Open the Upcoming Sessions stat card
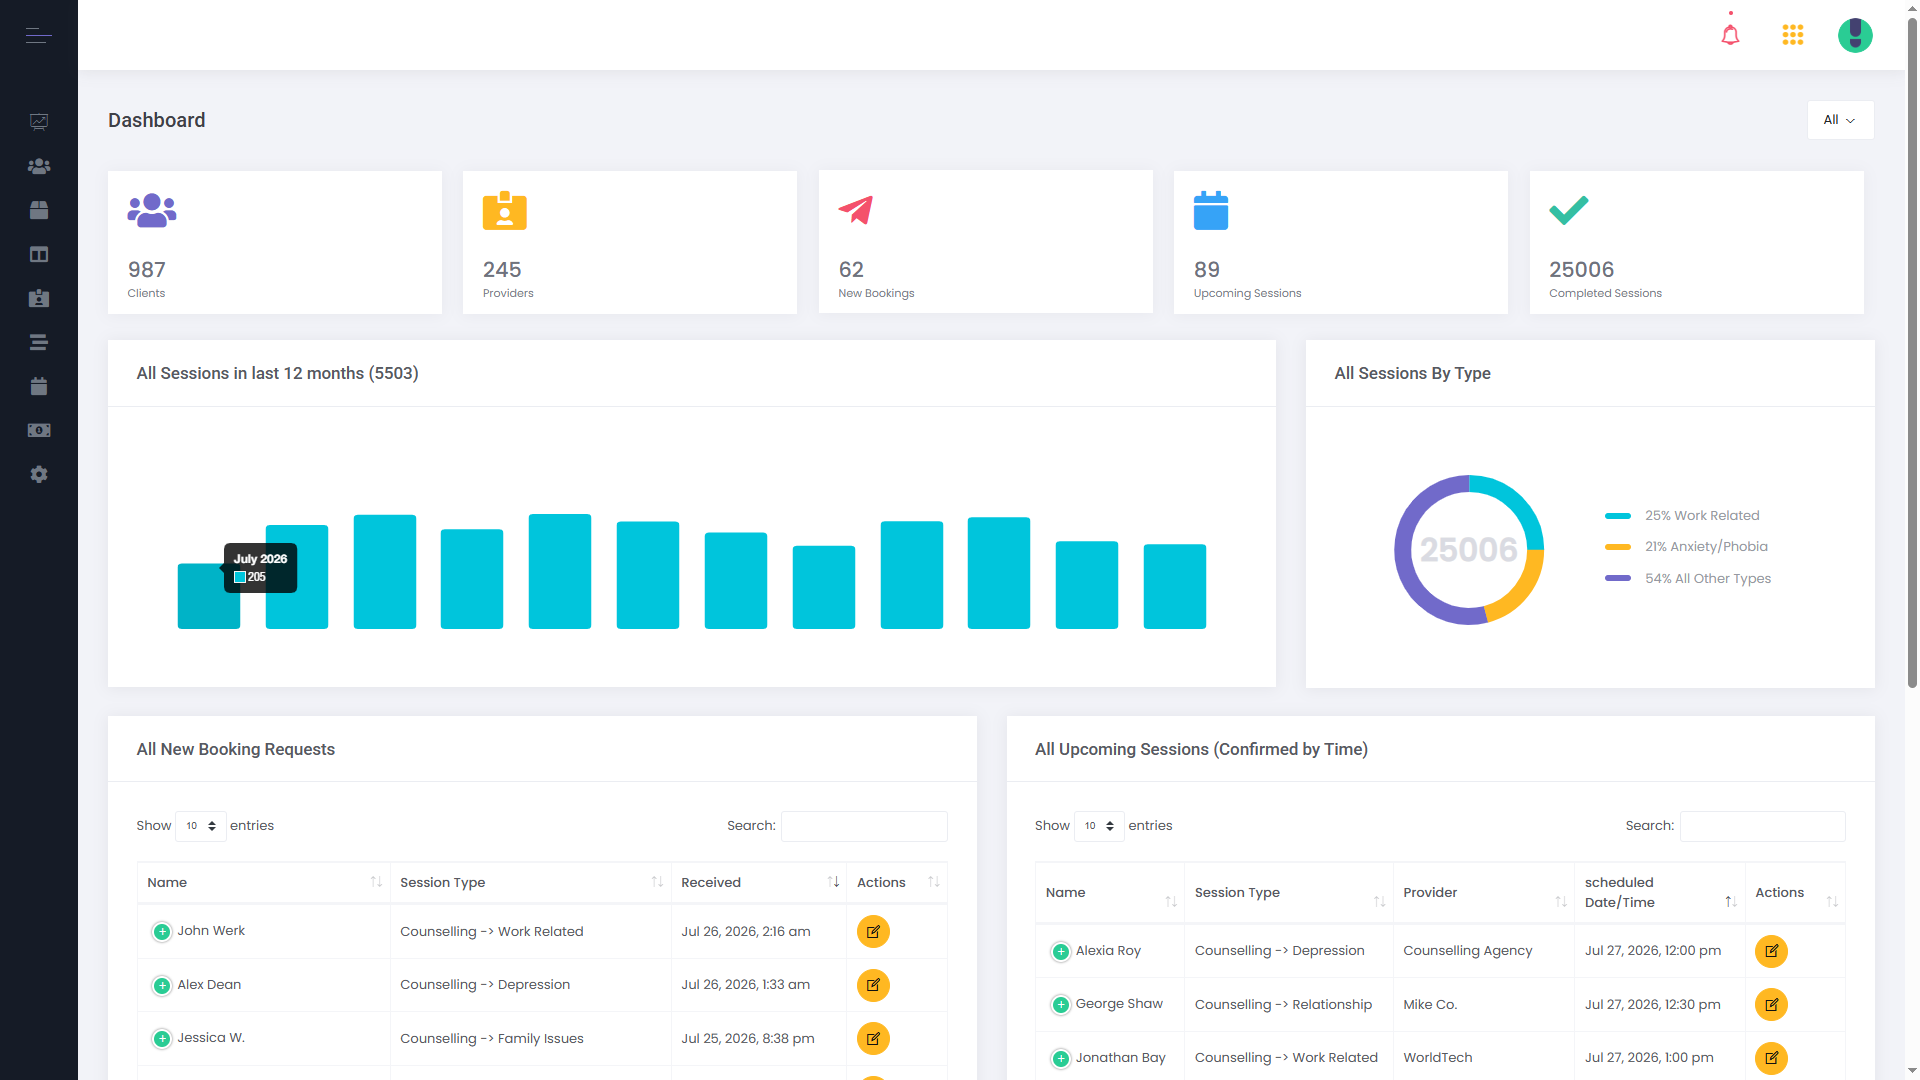Image resolution: width=1920 pixels, height=1080 pixels. [1341, 242]
